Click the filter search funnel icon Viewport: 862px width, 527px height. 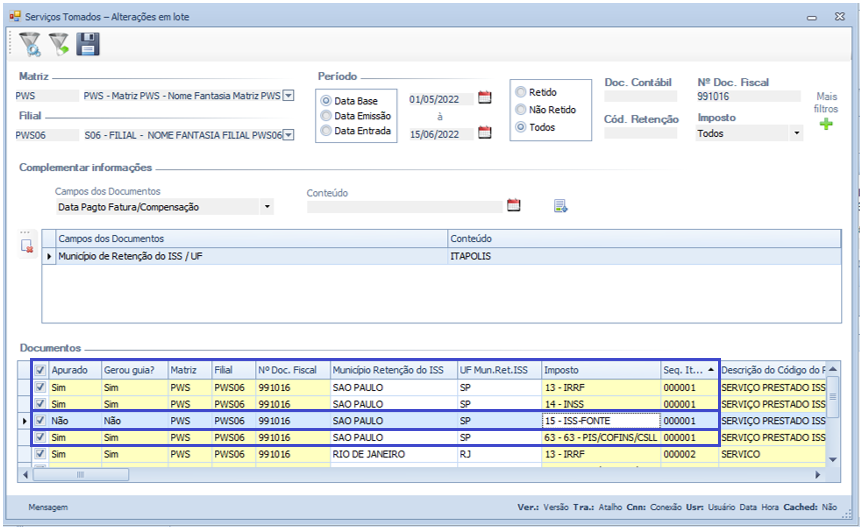[x=30, y=43]
